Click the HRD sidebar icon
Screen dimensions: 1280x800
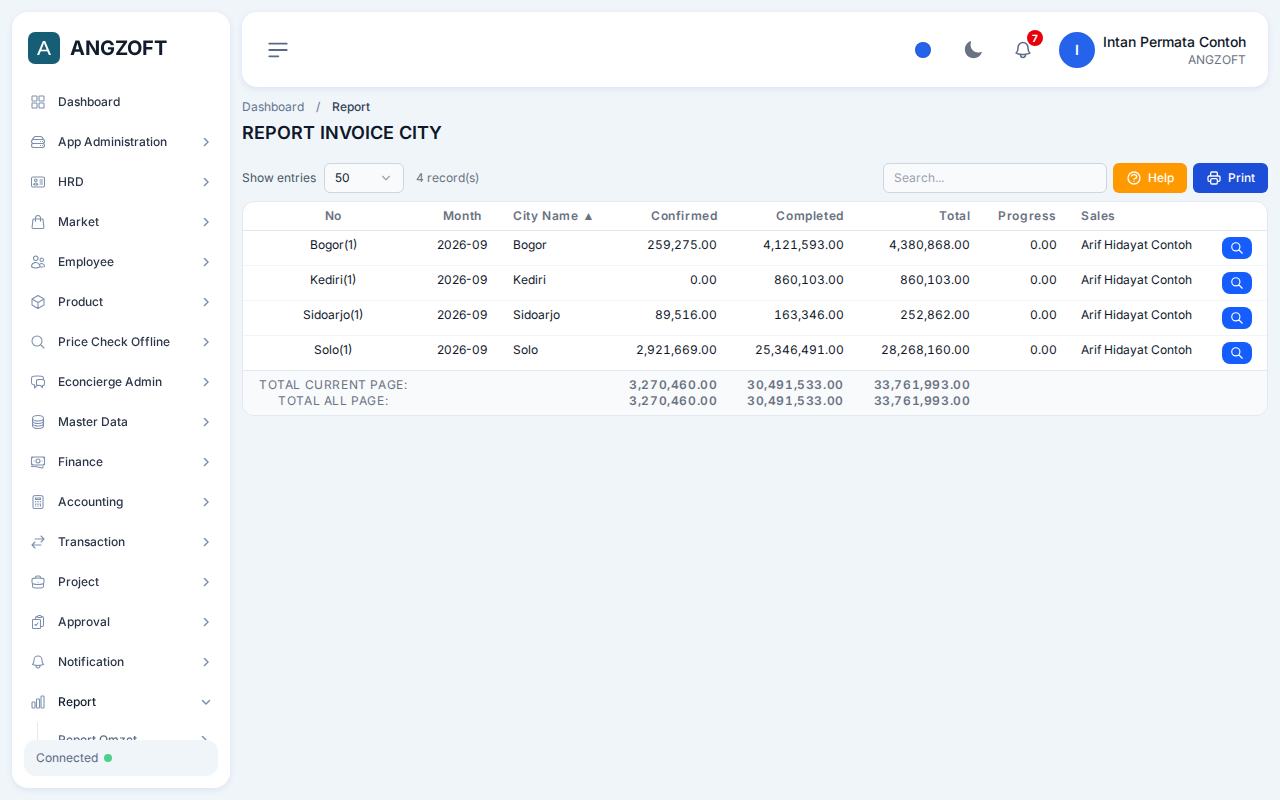pos(38,182)
